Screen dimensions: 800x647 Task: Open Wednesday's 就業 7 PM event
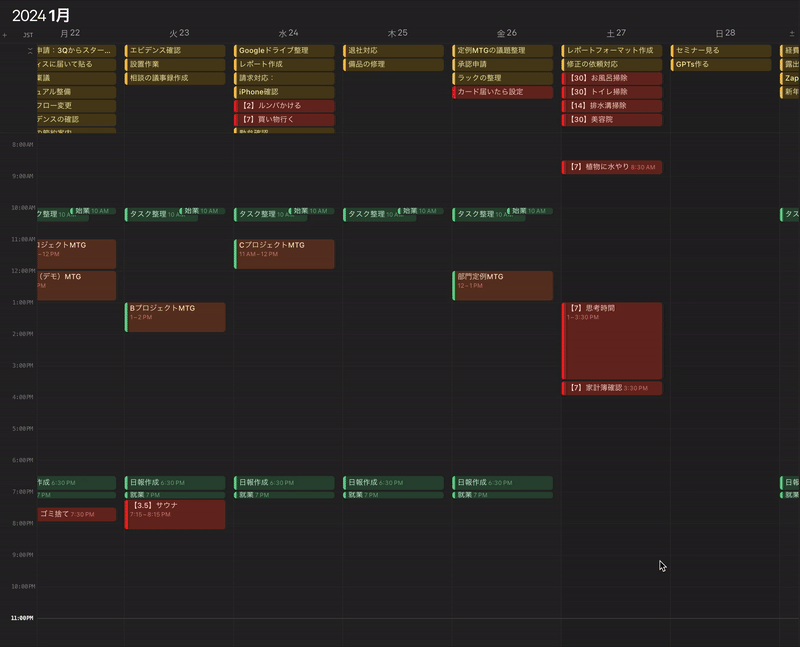(284, 495)
